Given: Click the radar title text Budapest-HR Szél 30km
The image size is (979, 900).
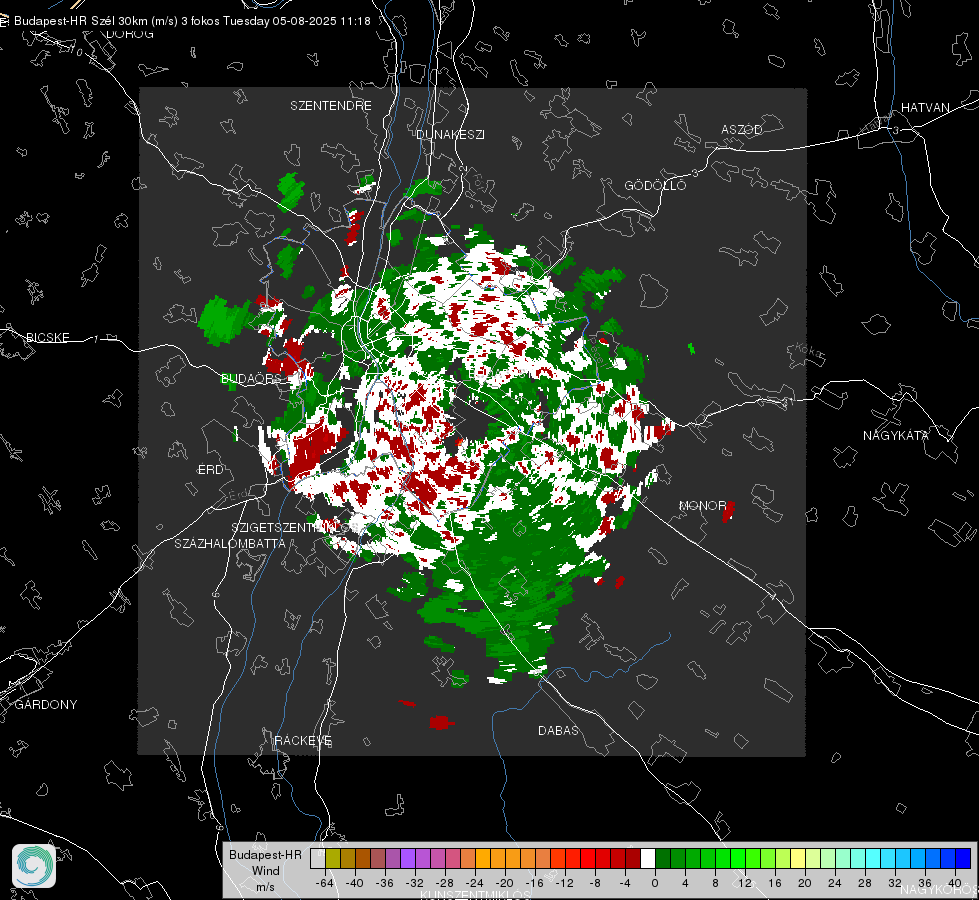Looking at the screenshot, I should [x=81, y=21].
